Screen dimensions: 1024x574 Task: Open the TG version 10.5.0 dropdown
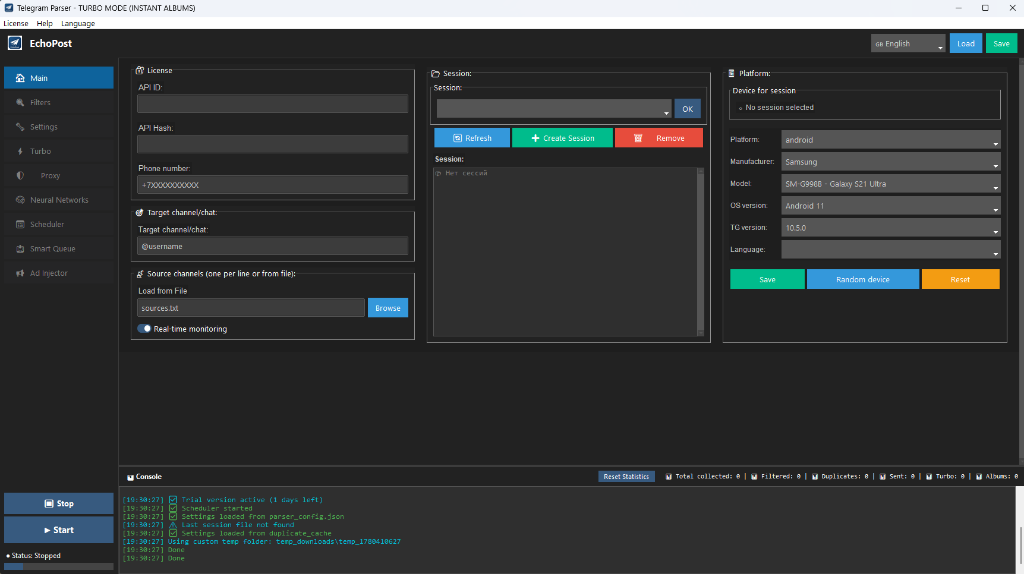click(x=891, y=228)
